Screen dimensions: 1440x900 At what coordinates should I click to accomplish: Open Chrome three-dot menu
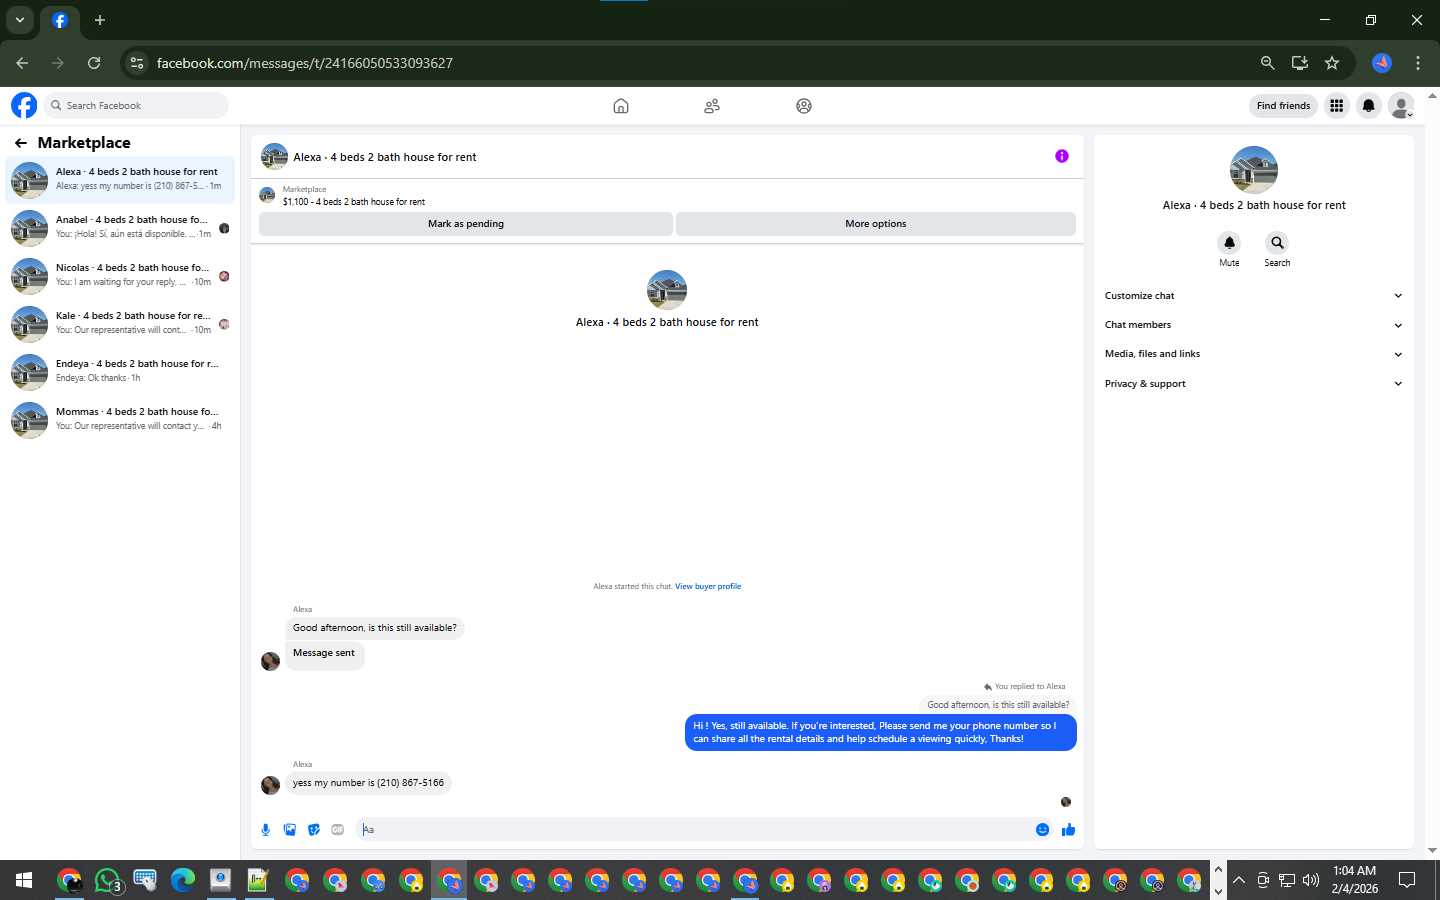click(1418, 63)
